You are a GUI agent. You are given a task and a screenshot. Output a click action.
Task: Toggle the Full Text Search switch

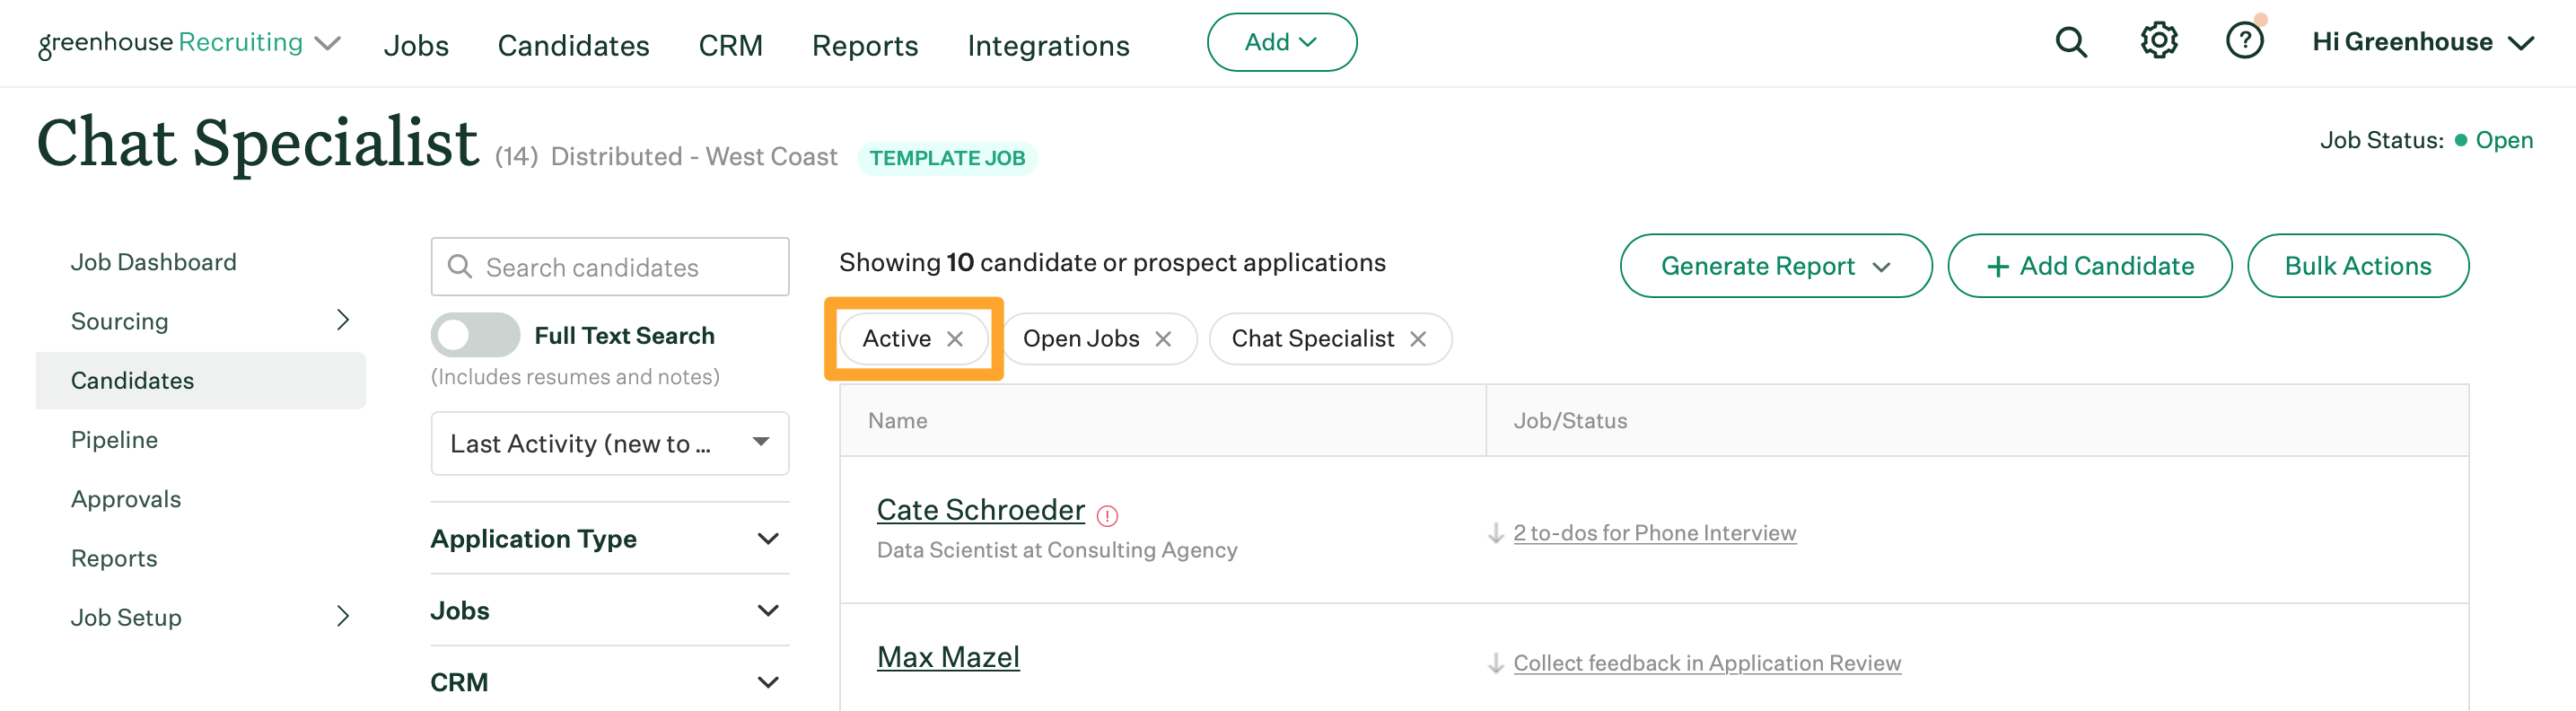pyautogui.click(x=475, y=335)
